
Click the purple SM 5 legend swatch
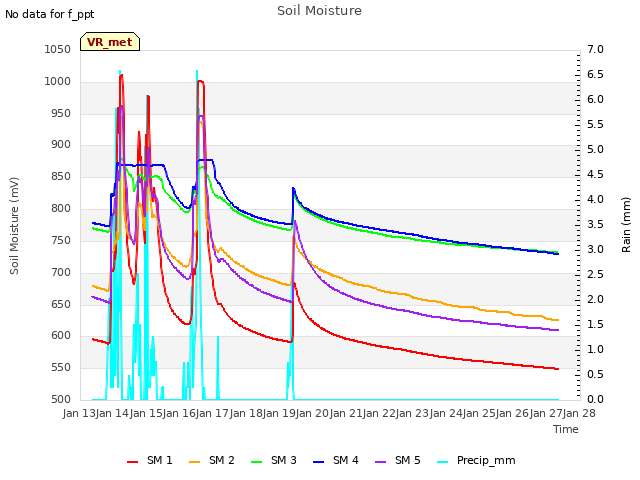pos(381,462)
